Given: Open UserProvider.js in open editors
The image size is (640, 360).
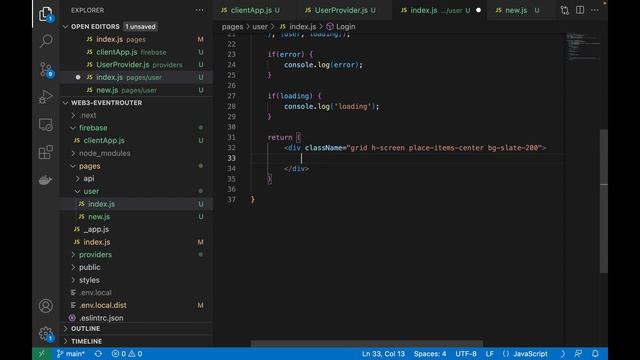Looking at the screenshot, I should pyautogui.click(x=137, y=65).
